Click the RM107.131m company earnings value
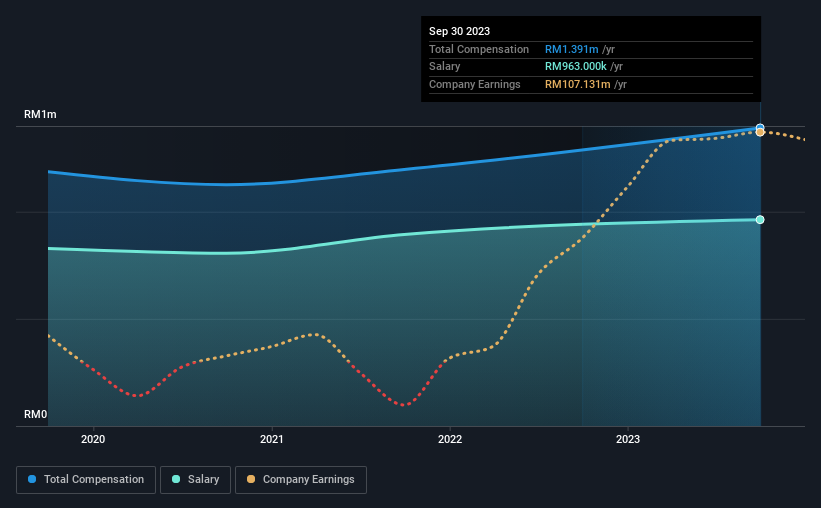 pos(578,84)
